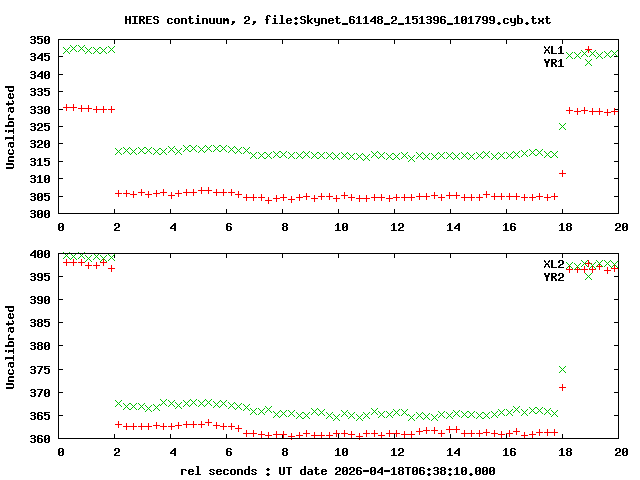
Task: Select the gray X point at 375 in bottom plot
Action: point(563,370)
